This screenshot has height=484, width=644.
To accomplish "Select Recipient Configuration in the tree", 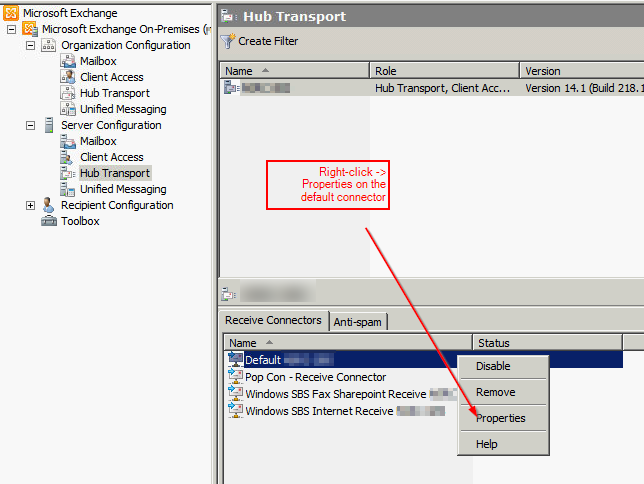I will (x=117, y=205).
